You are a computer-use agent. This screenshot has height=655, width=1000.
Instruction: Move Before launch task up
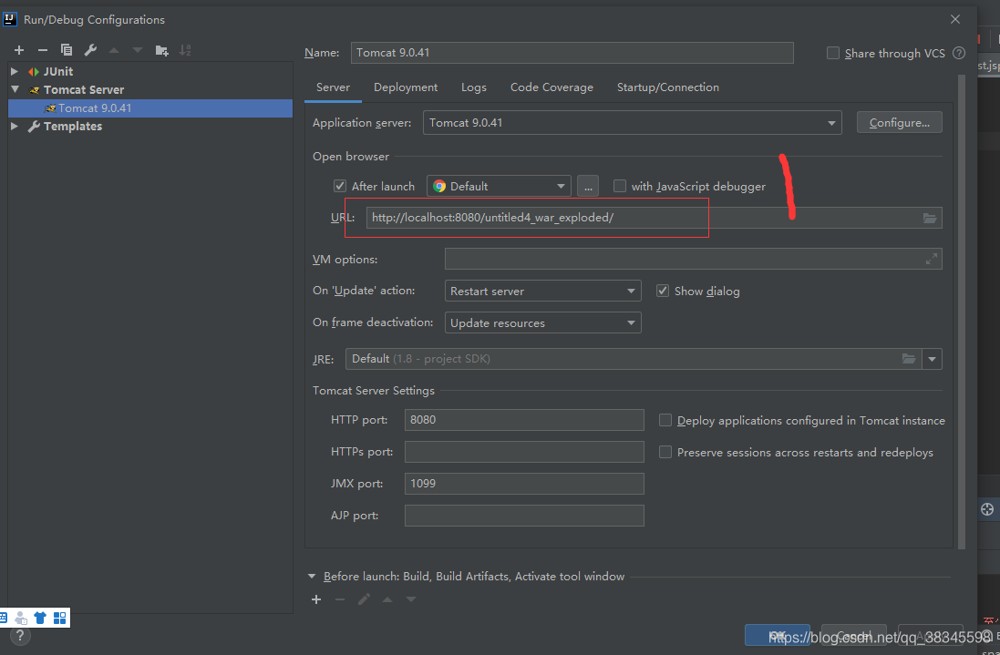tap(387, 599)
